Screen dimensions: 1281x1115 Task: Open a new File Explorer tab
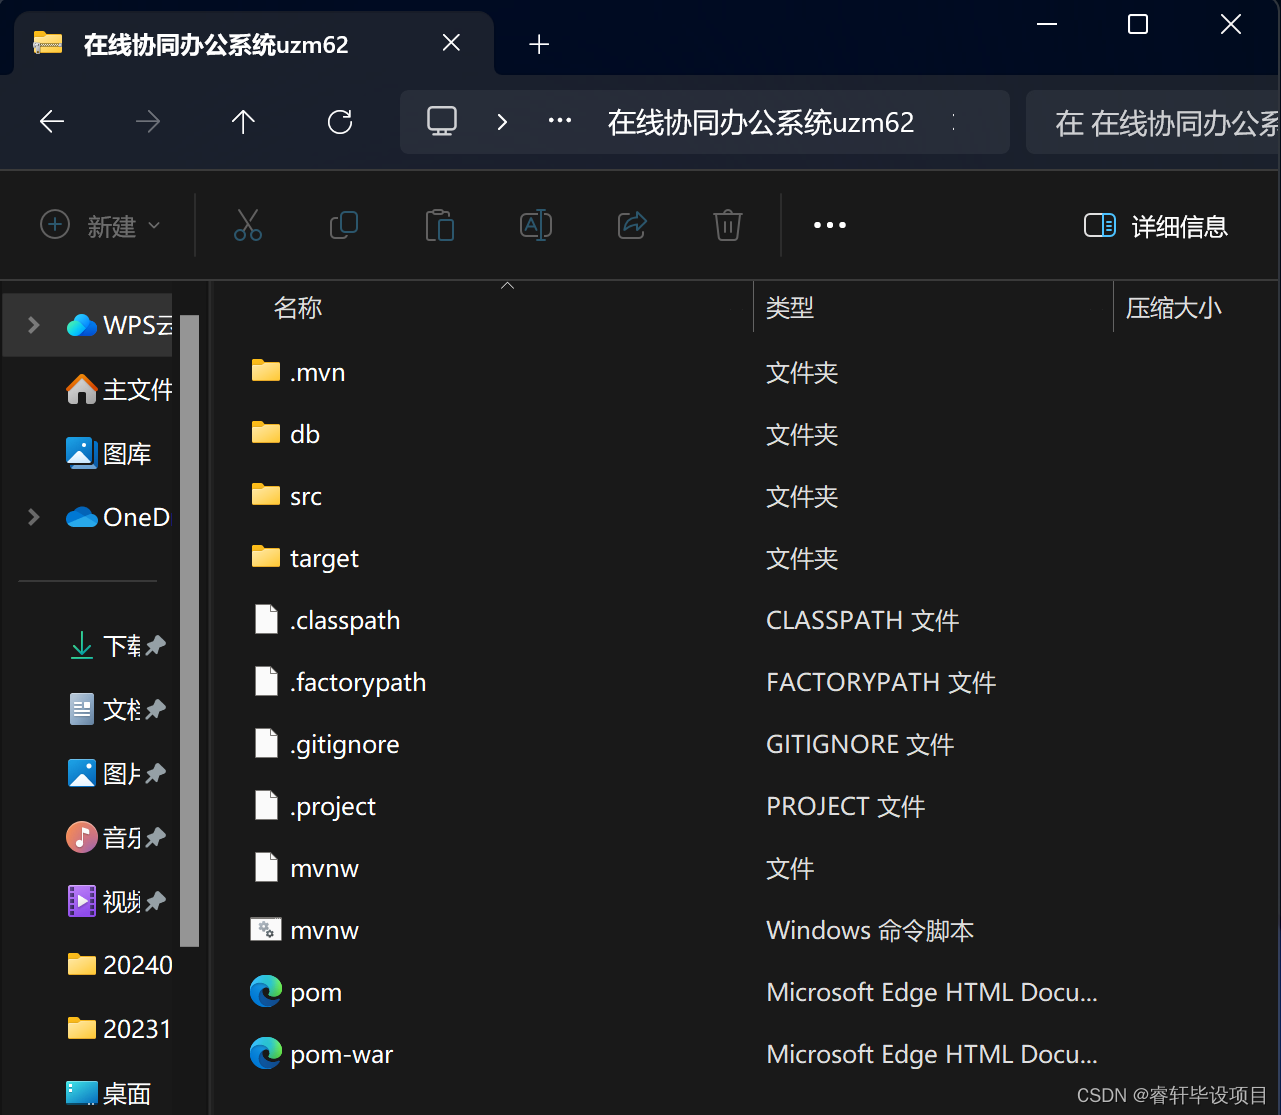(x=538, y=43)
